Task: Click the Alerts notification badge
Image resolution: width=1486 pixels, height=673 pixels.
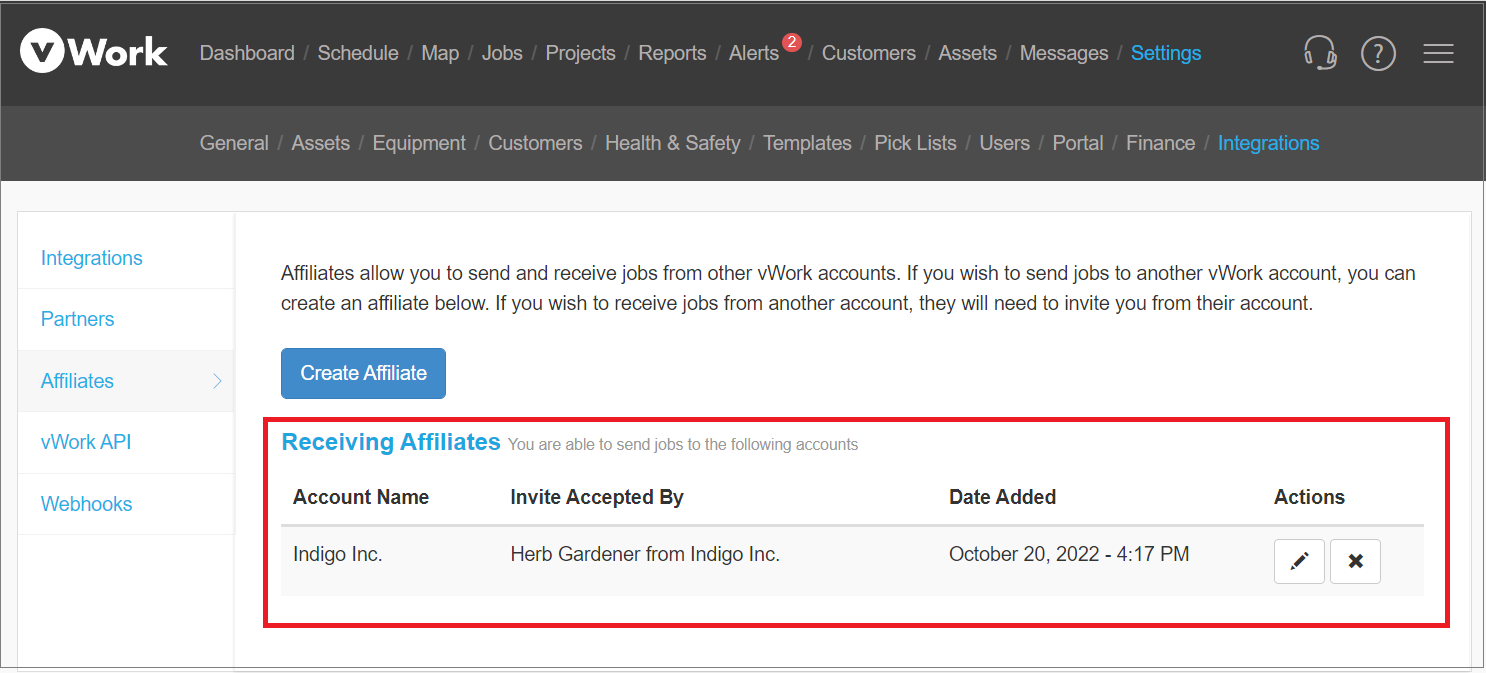Action: (792, 42)
